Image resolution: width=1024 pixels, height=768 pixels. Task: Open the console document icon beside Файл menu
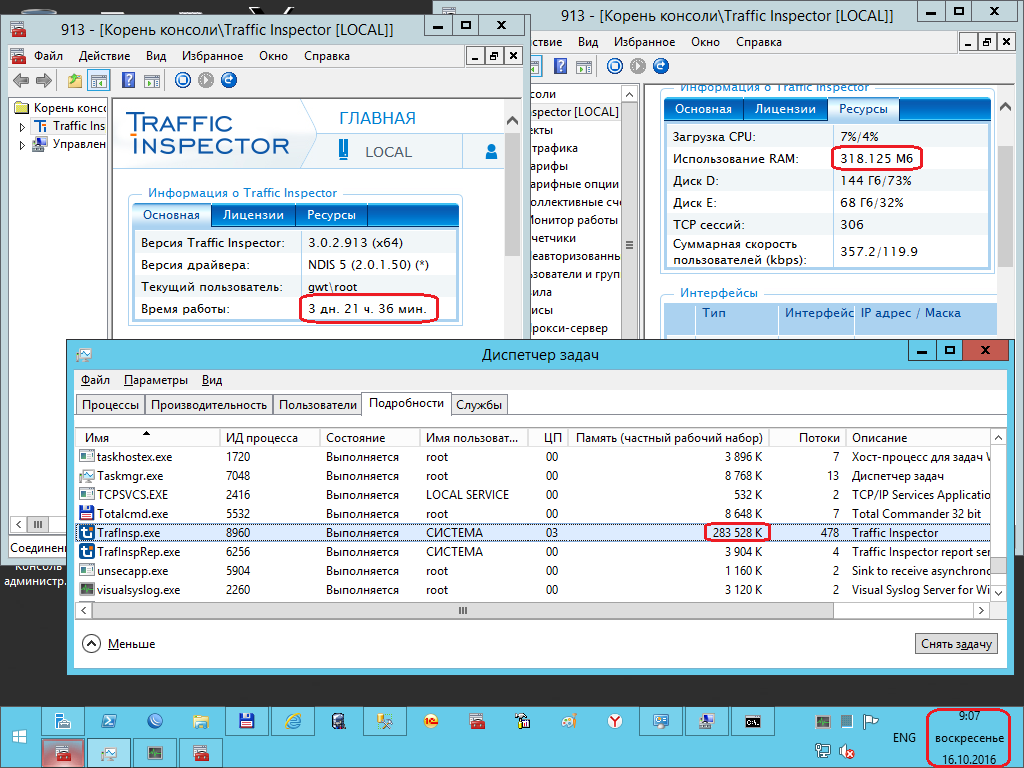[18, 56]
